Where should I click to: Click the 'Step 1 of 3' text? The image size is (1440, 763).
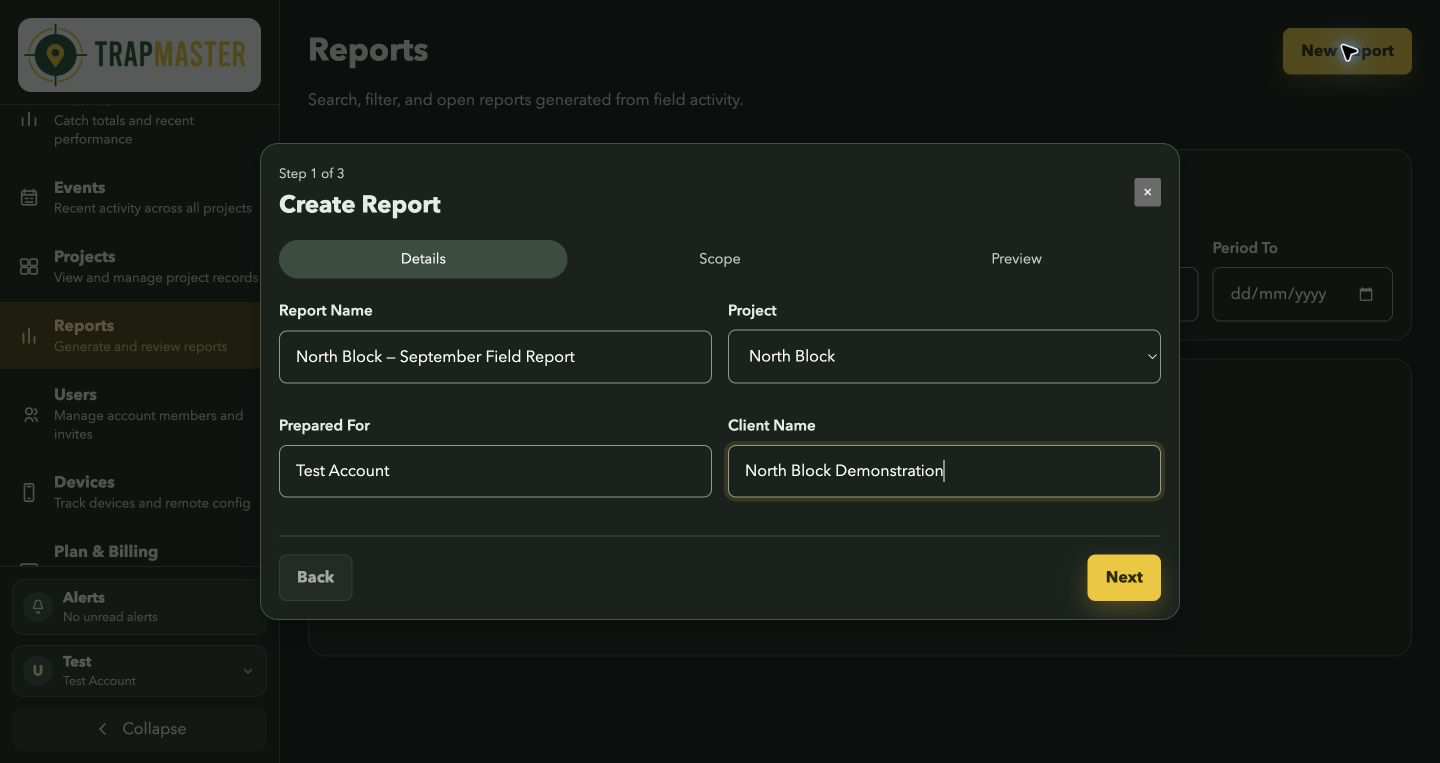tap(311, 173)
